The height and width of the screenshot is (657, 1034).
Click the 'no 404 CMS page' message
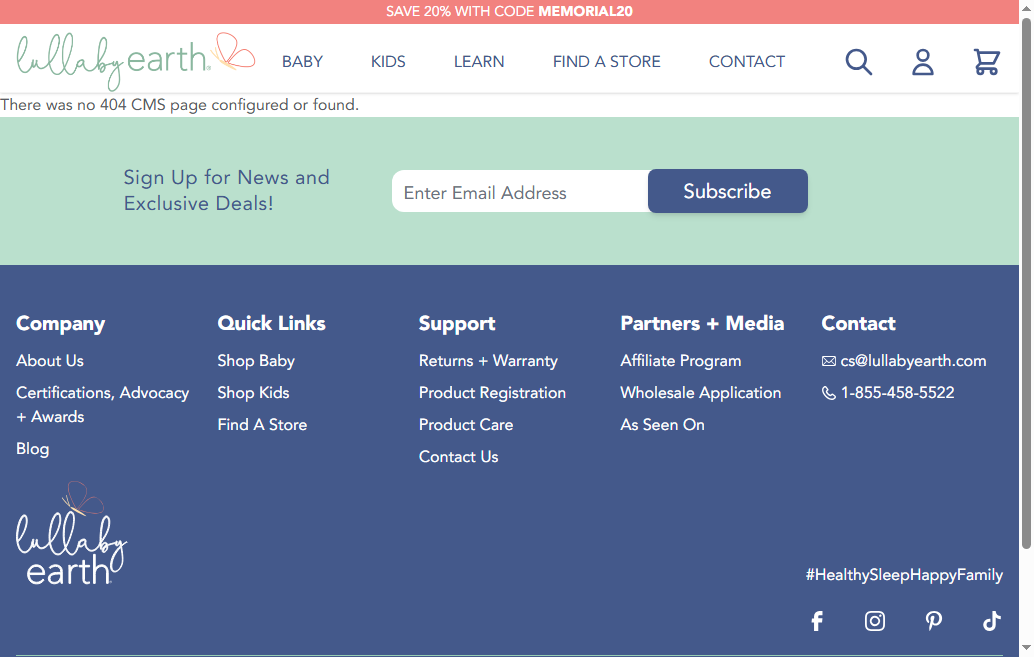[x=180, y=105]
